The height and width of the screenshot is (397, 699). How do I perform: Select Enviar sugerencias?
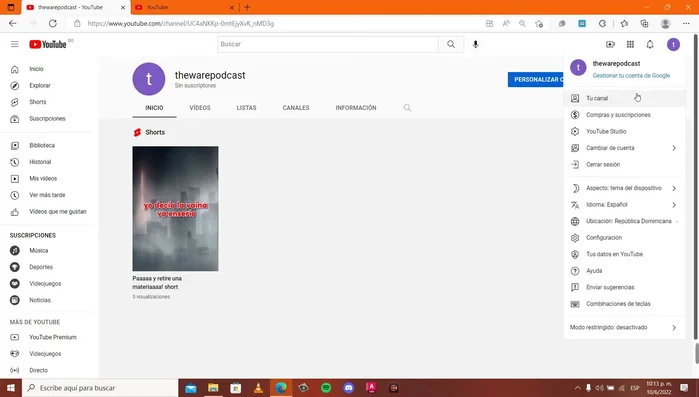point(625,287)
